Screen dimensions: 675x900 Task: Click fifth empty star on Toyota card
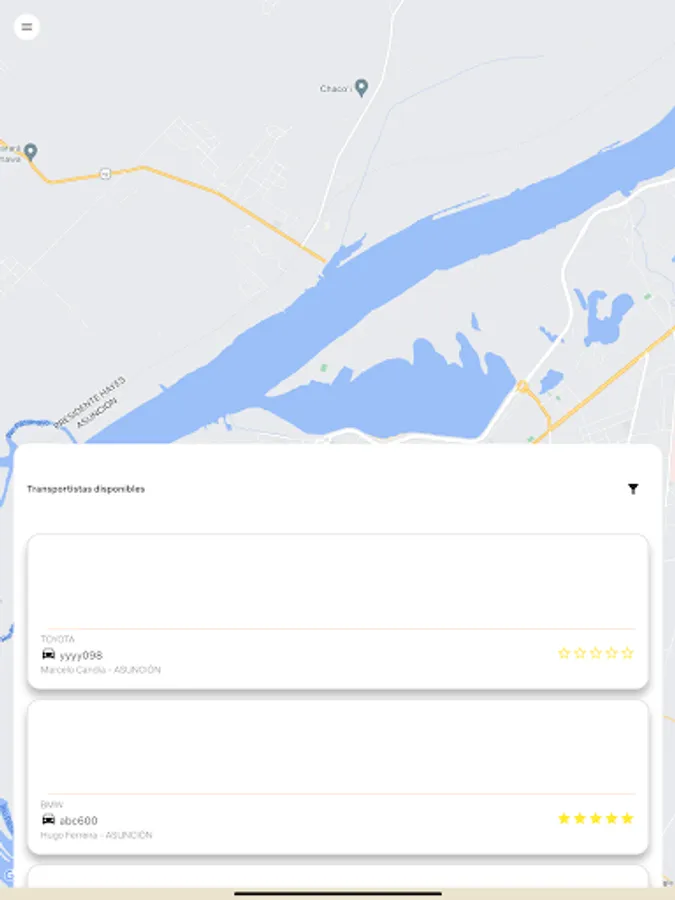pos(627,653)
